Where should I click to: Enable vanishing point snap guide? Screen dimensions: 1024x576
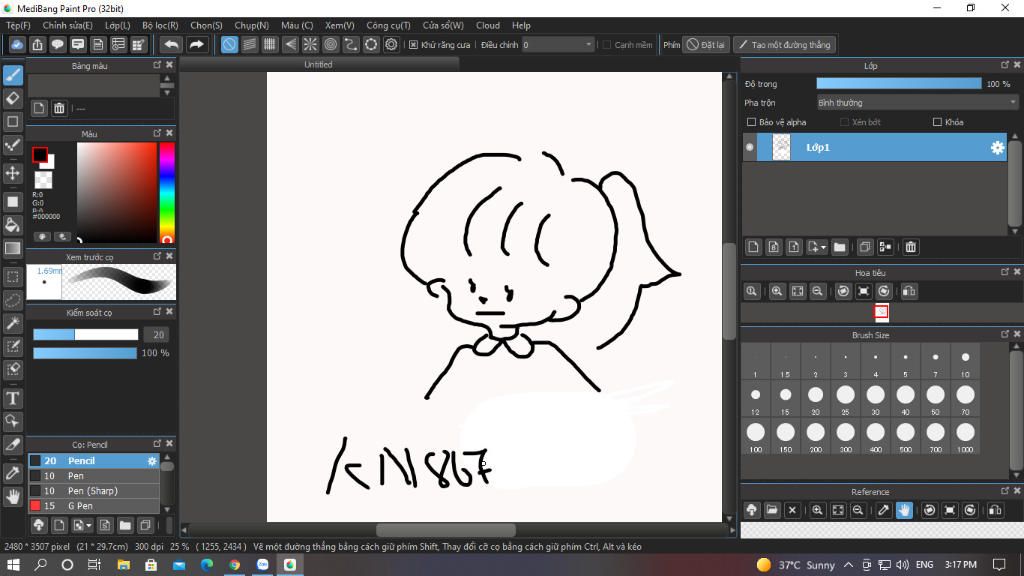290,44
